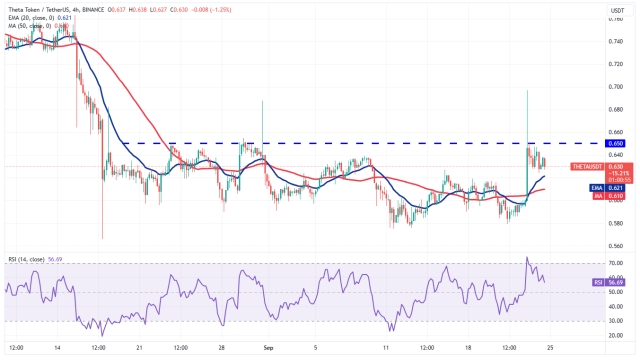
Task: Click the 25 date label on time axis
Action: (x=550, y=348)
